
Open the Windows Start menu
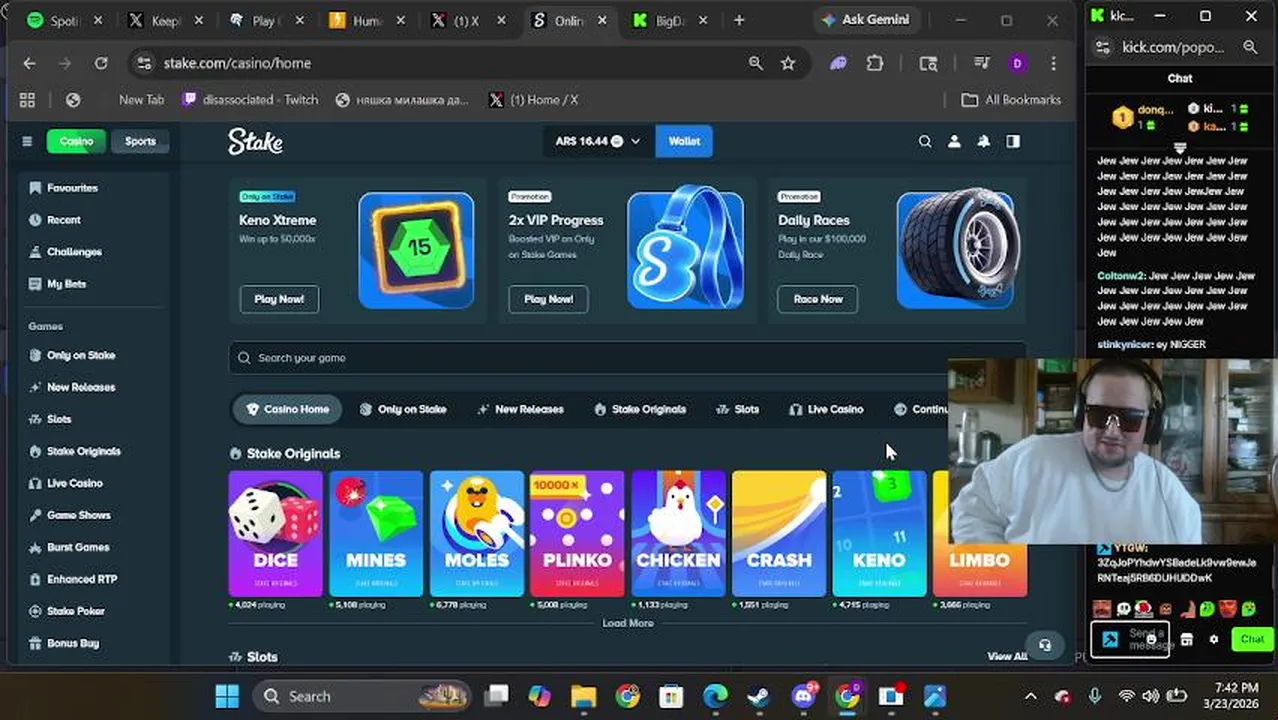(x=227, y=696)
